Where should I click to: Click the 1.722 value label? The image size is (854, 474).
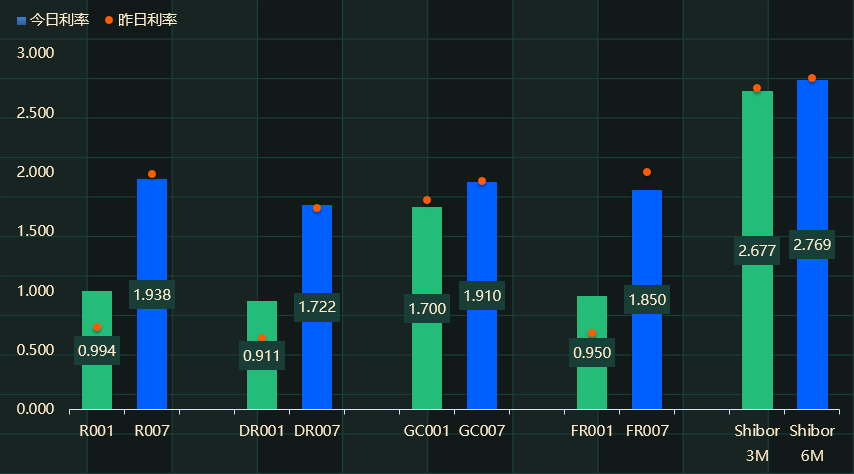point(317,307)
